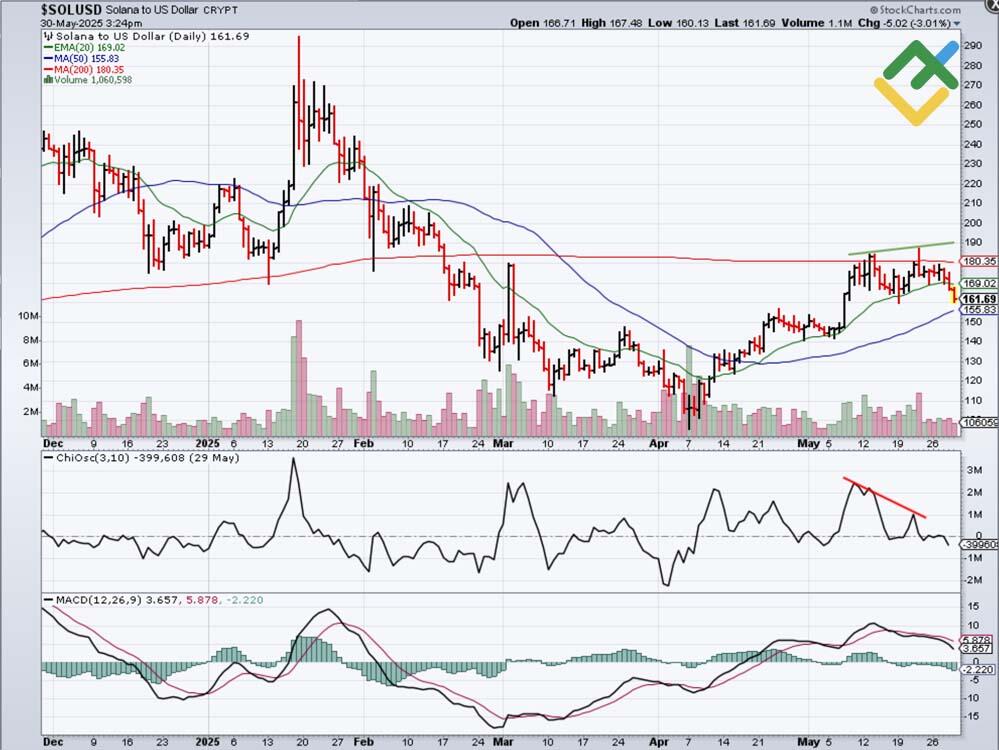
Task: Select the MACD(12,26,9) indicator label
Action: [89, 599]
